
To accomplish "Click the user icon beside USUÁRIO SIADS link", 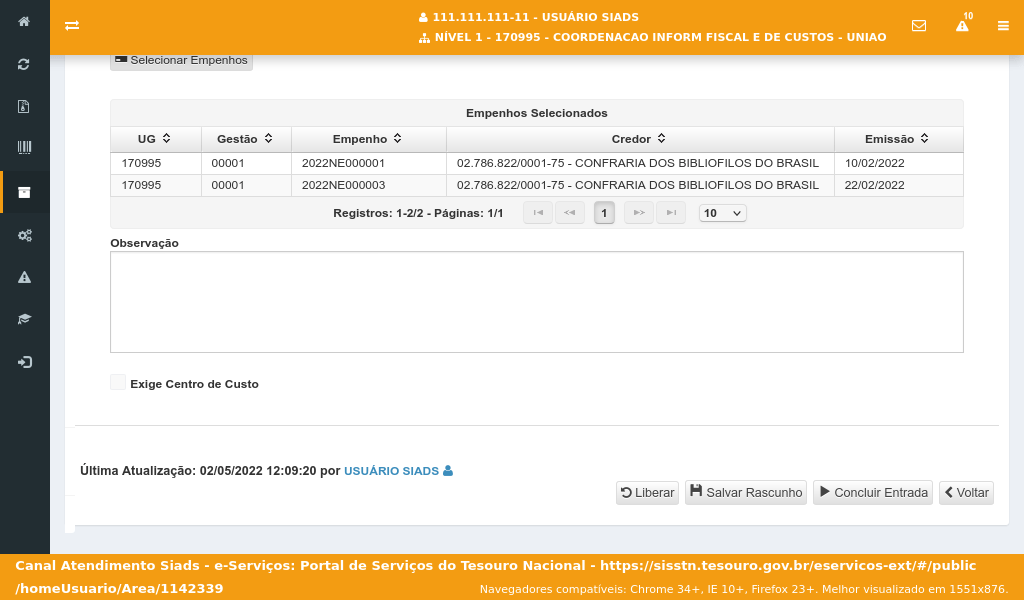I will click(448, 471).
